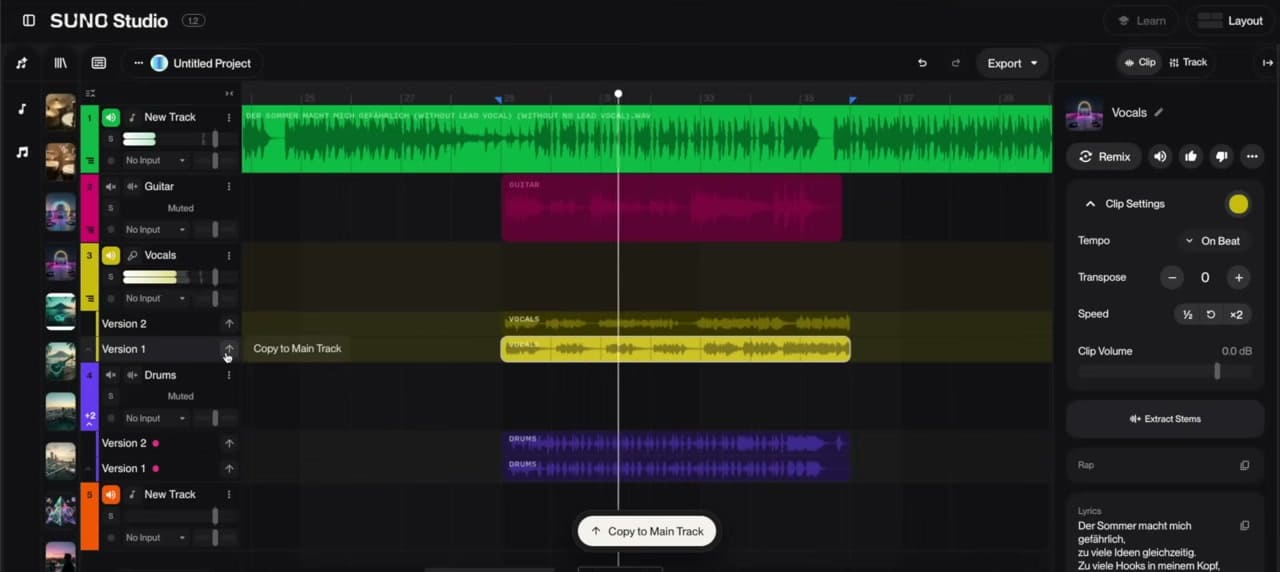Dislike the Vocals clip with thumbs down
This screenshot has width=1280, height=572.
[1221, 156]
